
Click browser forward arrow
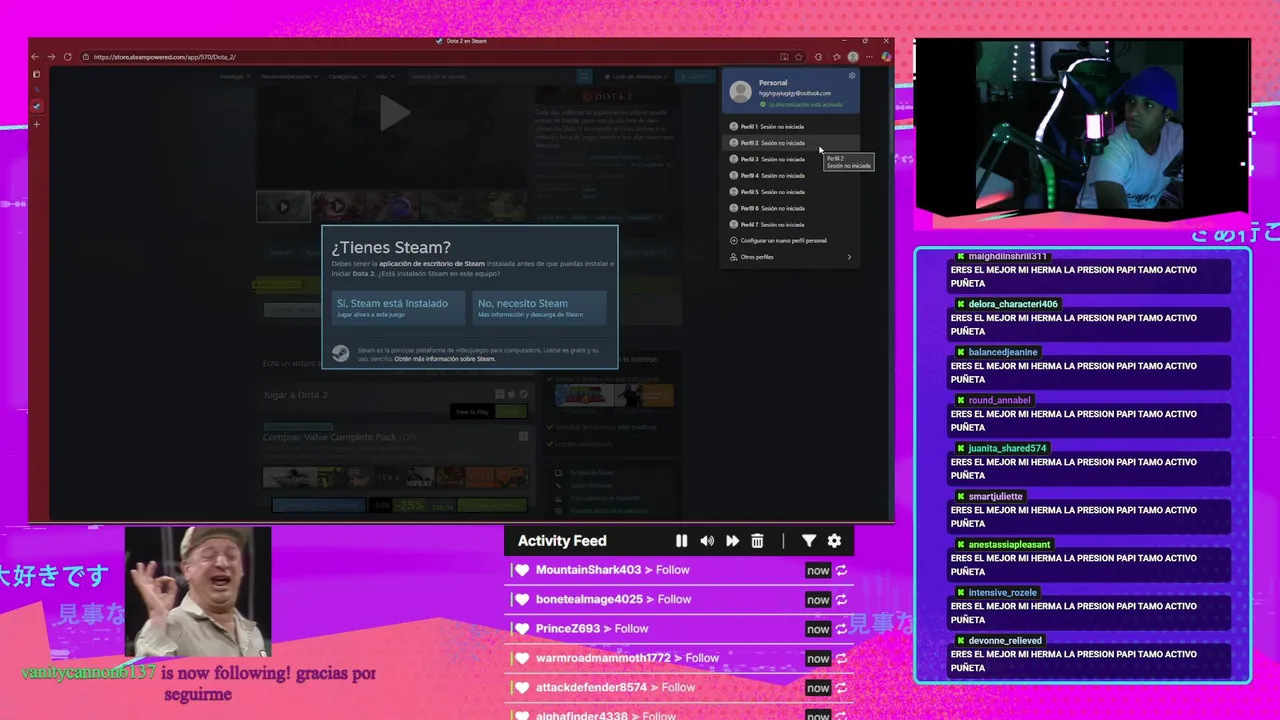click(51, 57)
